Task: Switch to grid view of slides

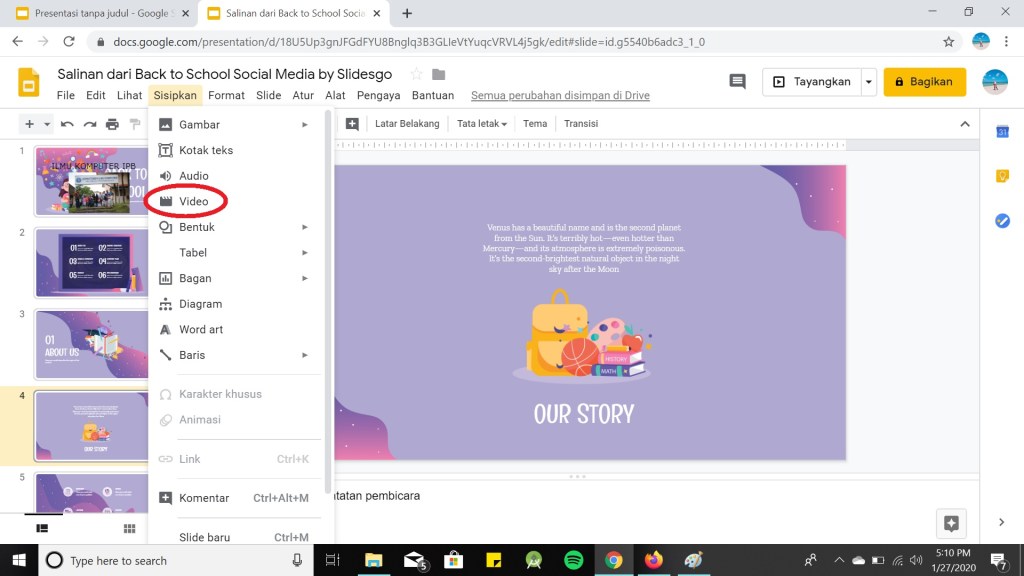Action: click(x=129, y=528)
